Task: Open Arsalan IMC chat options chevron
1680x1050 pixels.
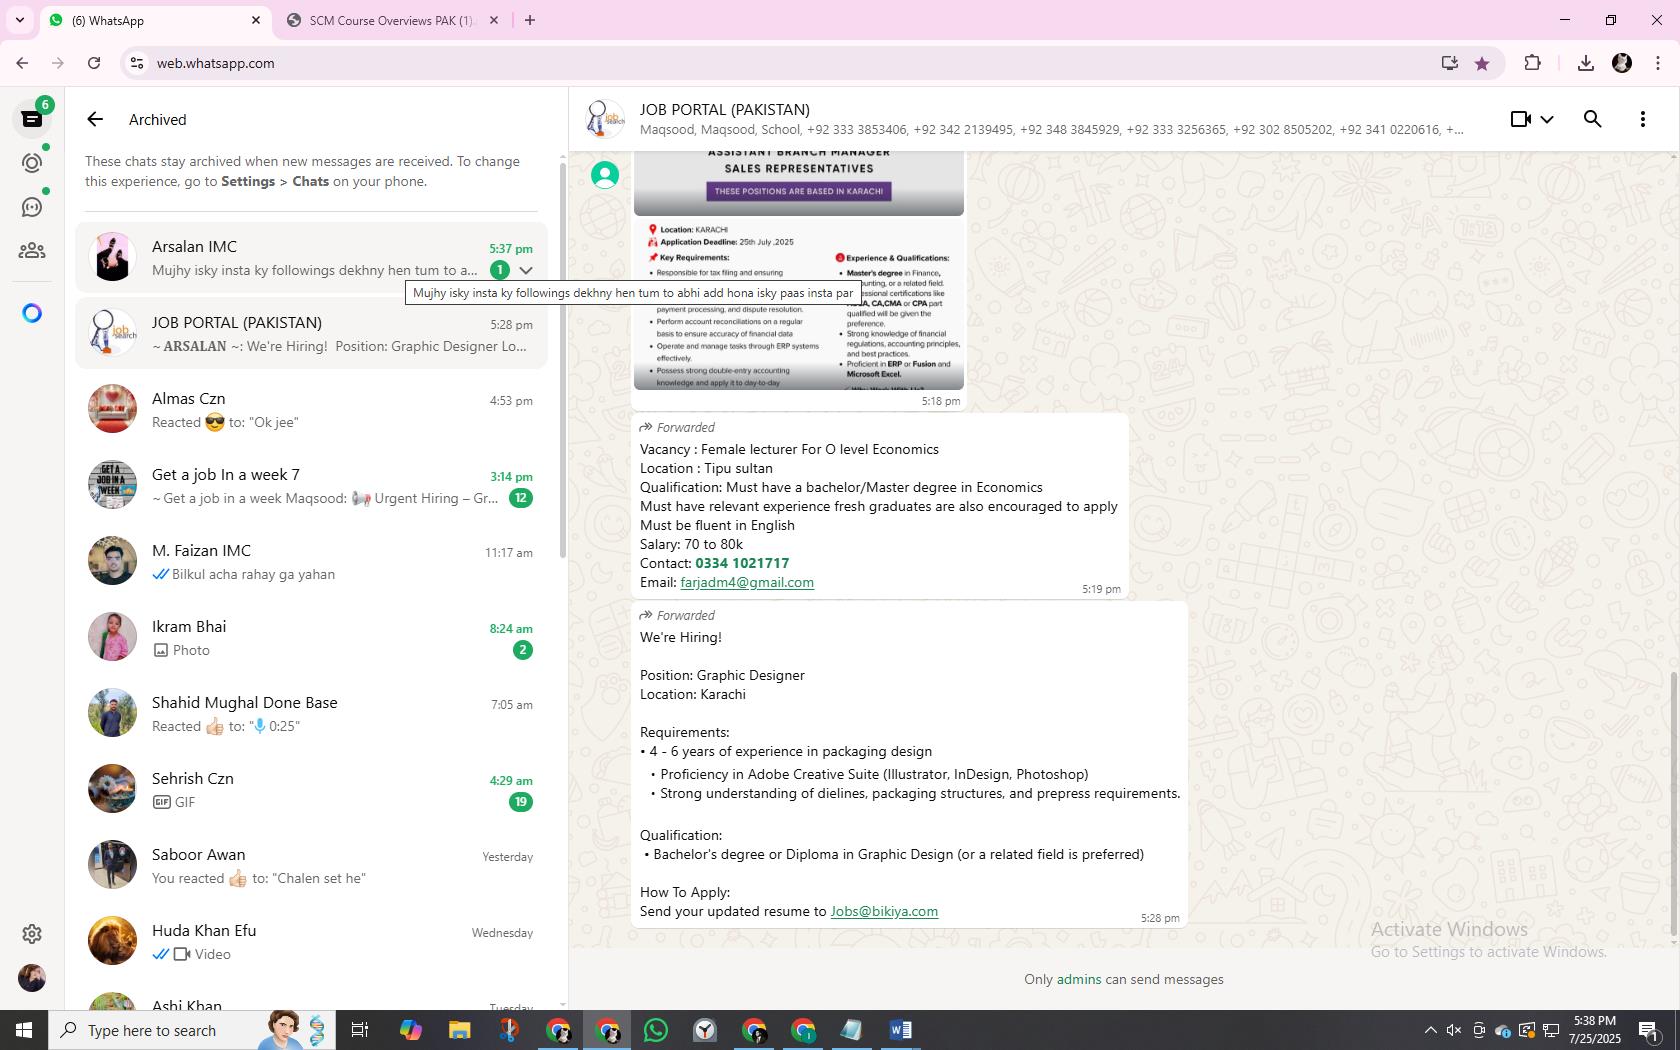Action: (x=526, y=270)
